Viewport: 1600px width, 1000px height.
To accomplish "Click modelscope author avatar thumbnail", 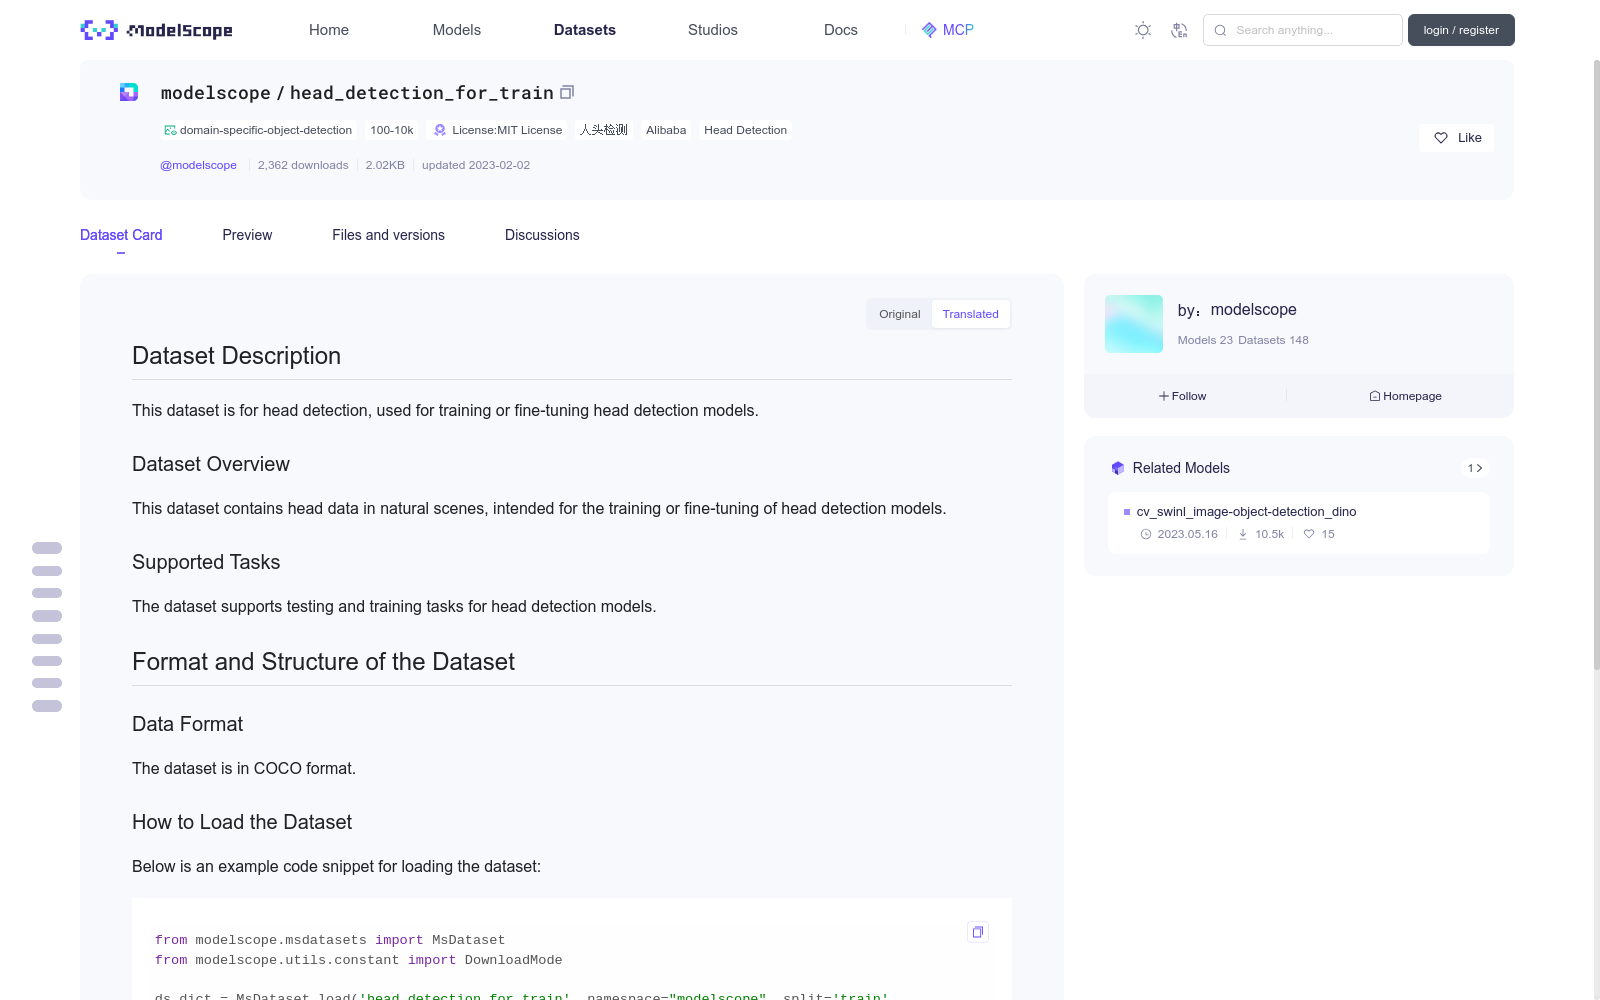I will tap(1134, 324).
